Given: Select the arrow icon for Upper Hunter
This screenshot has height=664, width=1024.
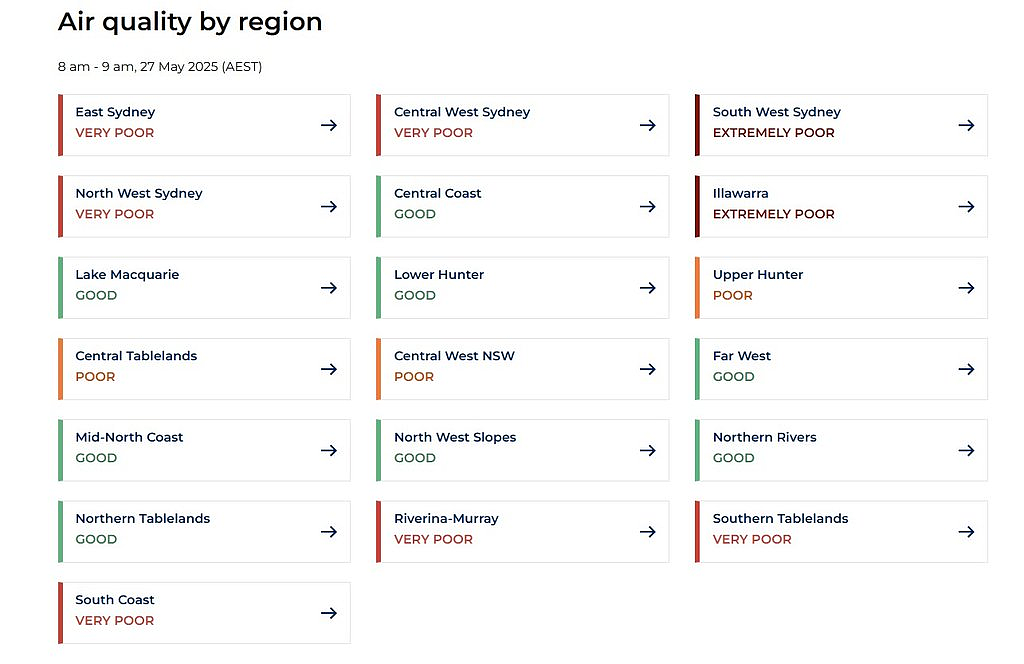Looking at the screenshot, I should coord(967,287).
